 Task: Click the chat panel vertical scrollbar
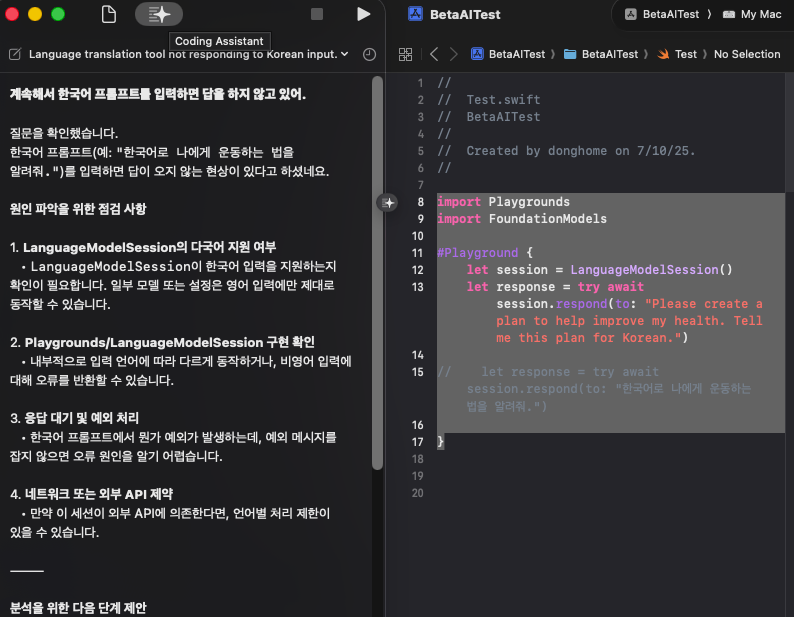point(377,274)
